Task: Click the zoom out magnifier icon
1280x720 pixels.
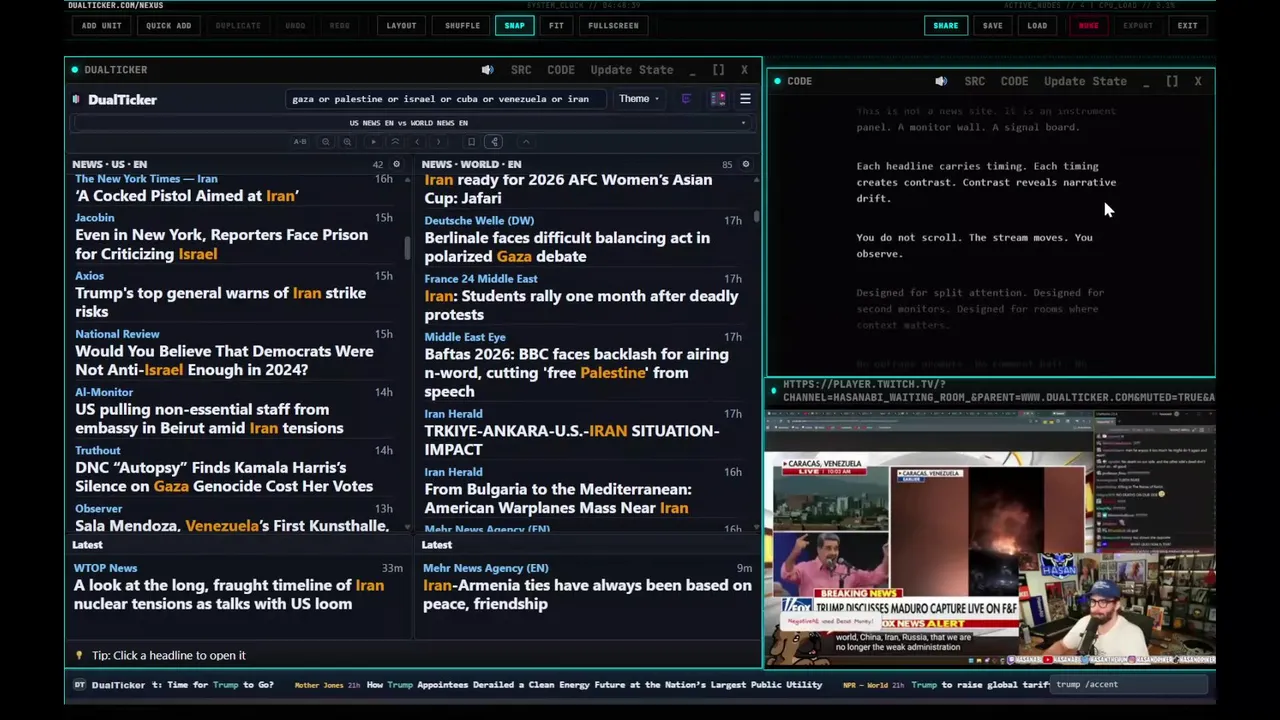Action: 325,142
